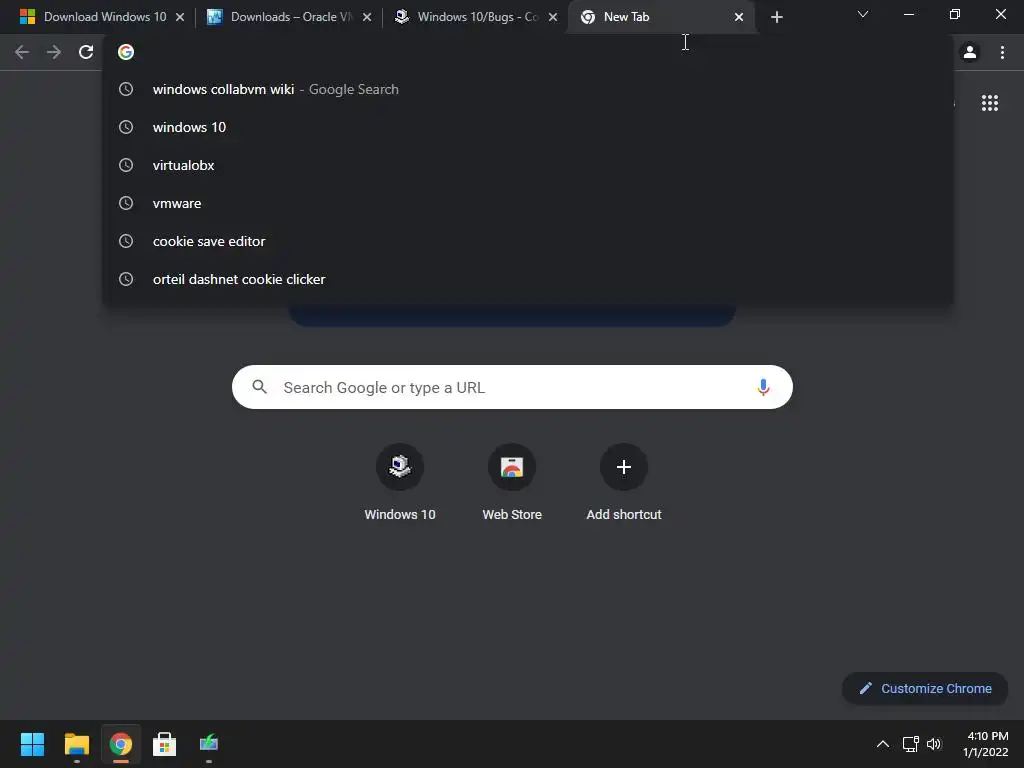This screenshot has width=1024, height=768.
Task: Click the Google icon in address bar
Action: [x=126, y=52]
